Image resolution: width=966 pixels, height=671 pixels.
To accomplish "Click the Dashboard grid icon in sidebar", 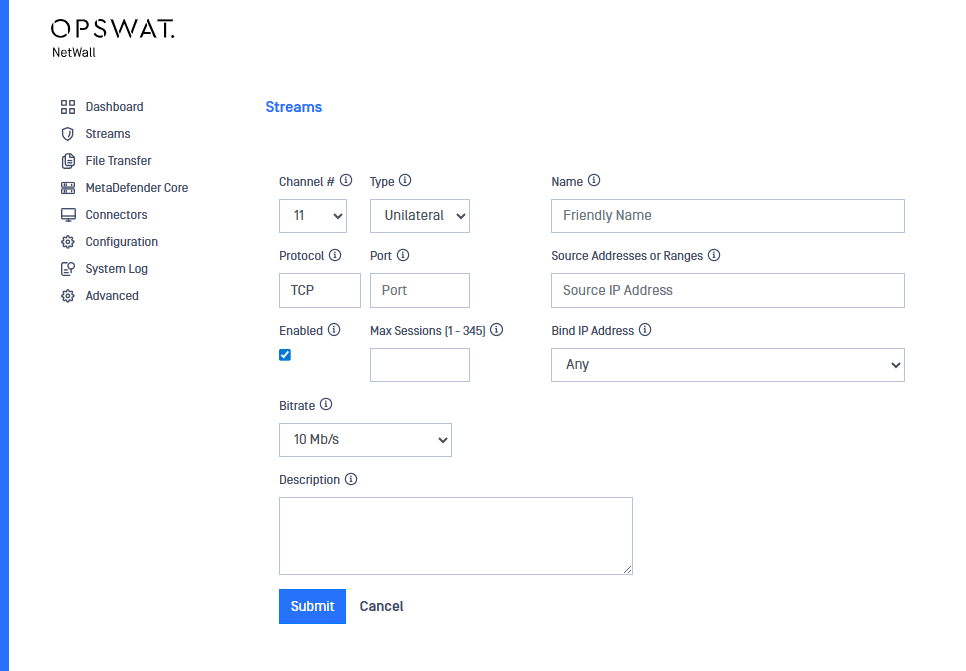I will click(x=68, y=107).
